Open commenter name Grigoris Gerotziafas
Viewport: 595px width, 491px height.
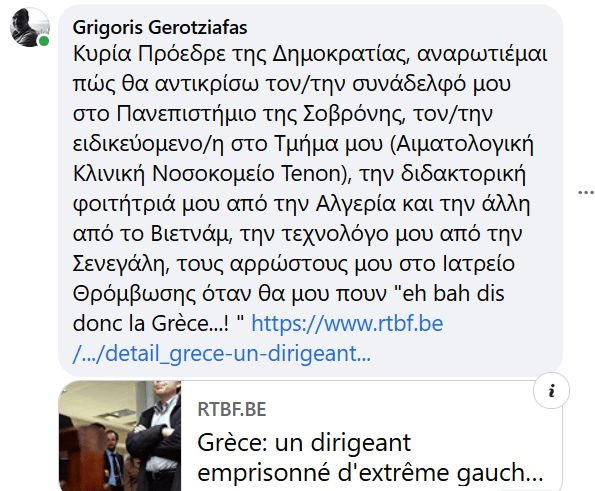tap(160, 28)
